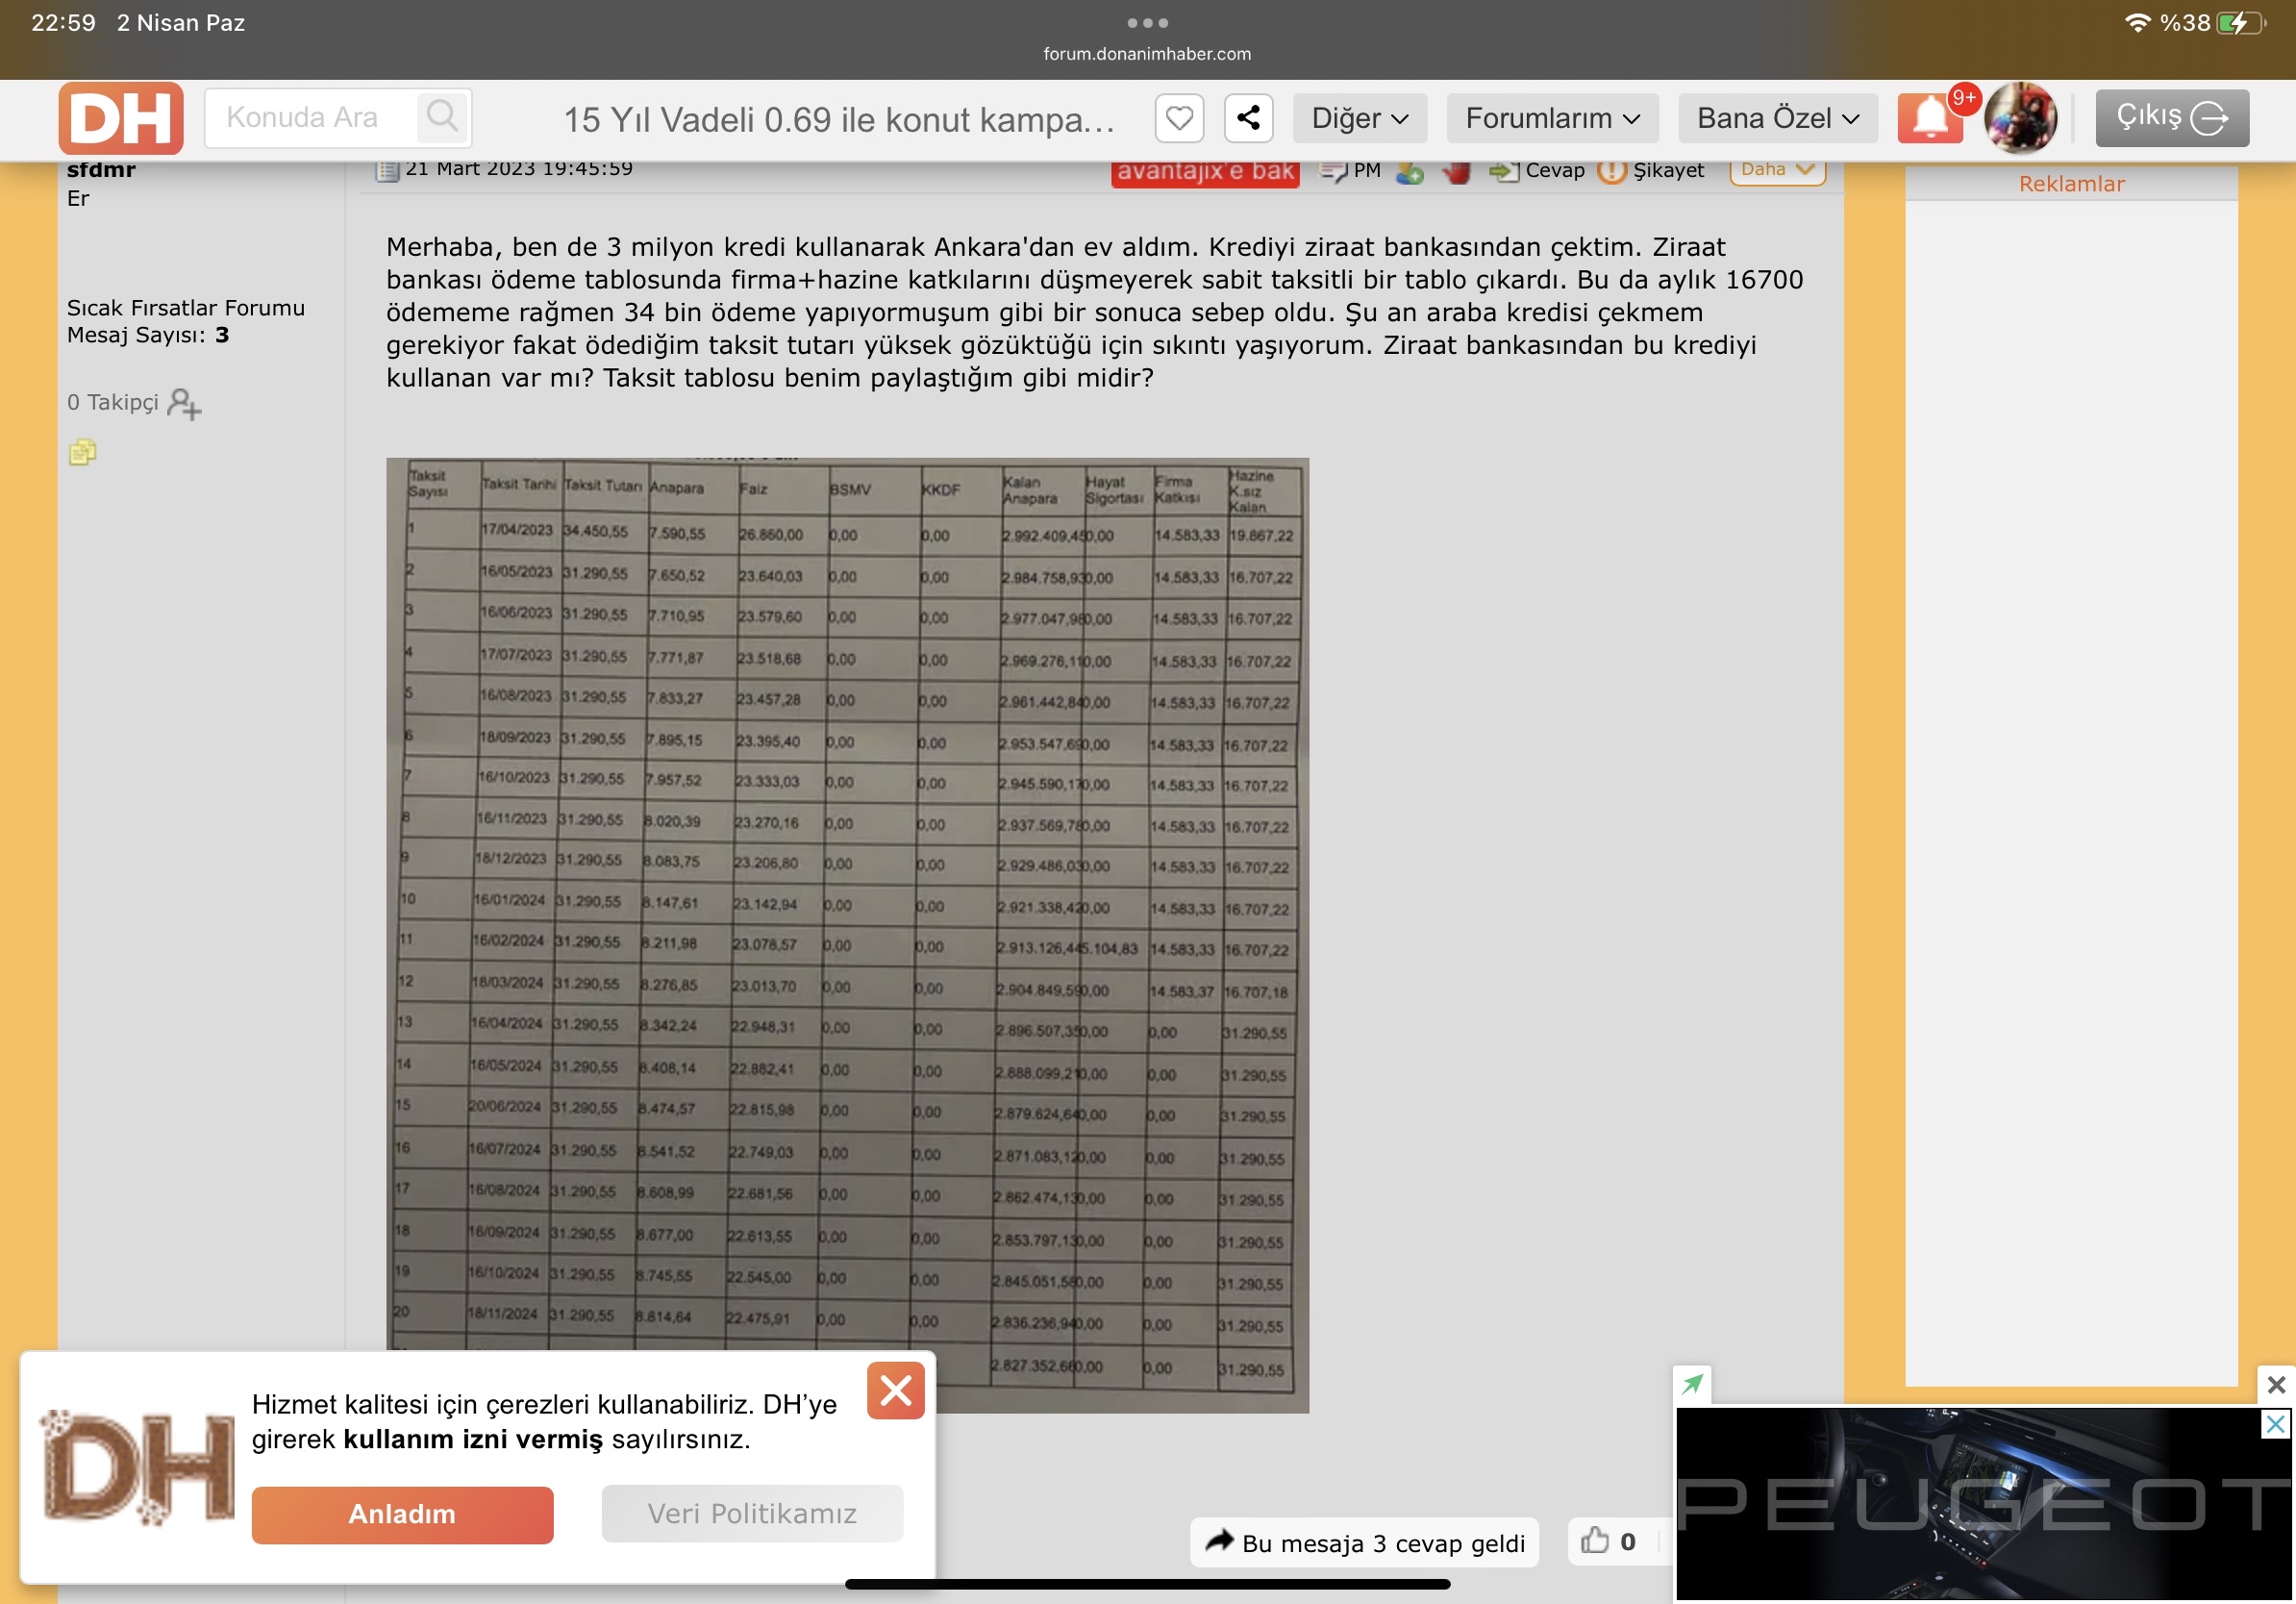Click the yellow copy icon under Takipçi
Viewport: 2296px width, 1604px height.
[x=83, y=453]
